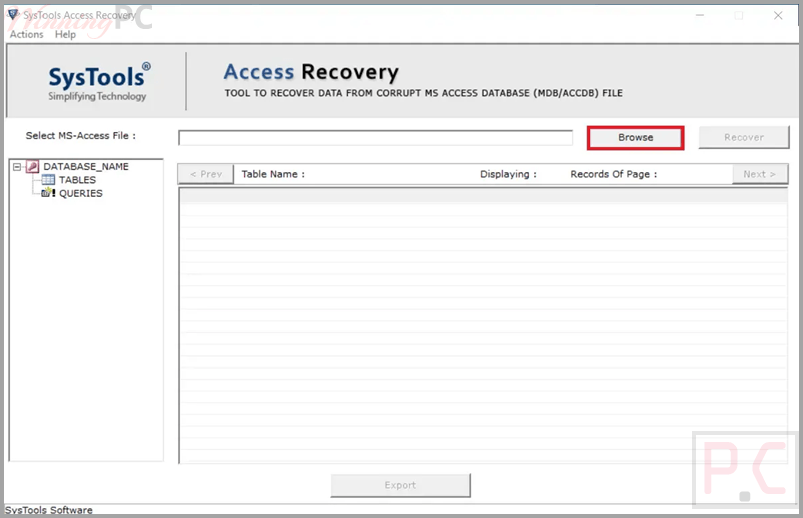Click the "Records Of Page :" label

(614, 174)
